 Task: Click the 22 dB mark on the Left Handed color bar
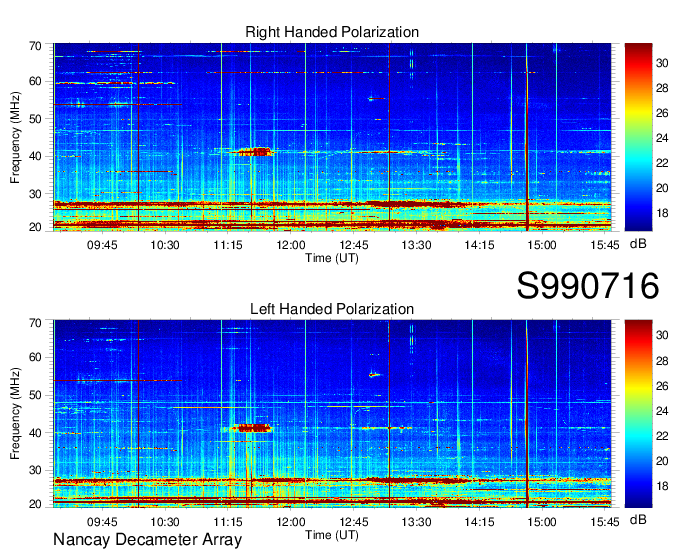662,436
